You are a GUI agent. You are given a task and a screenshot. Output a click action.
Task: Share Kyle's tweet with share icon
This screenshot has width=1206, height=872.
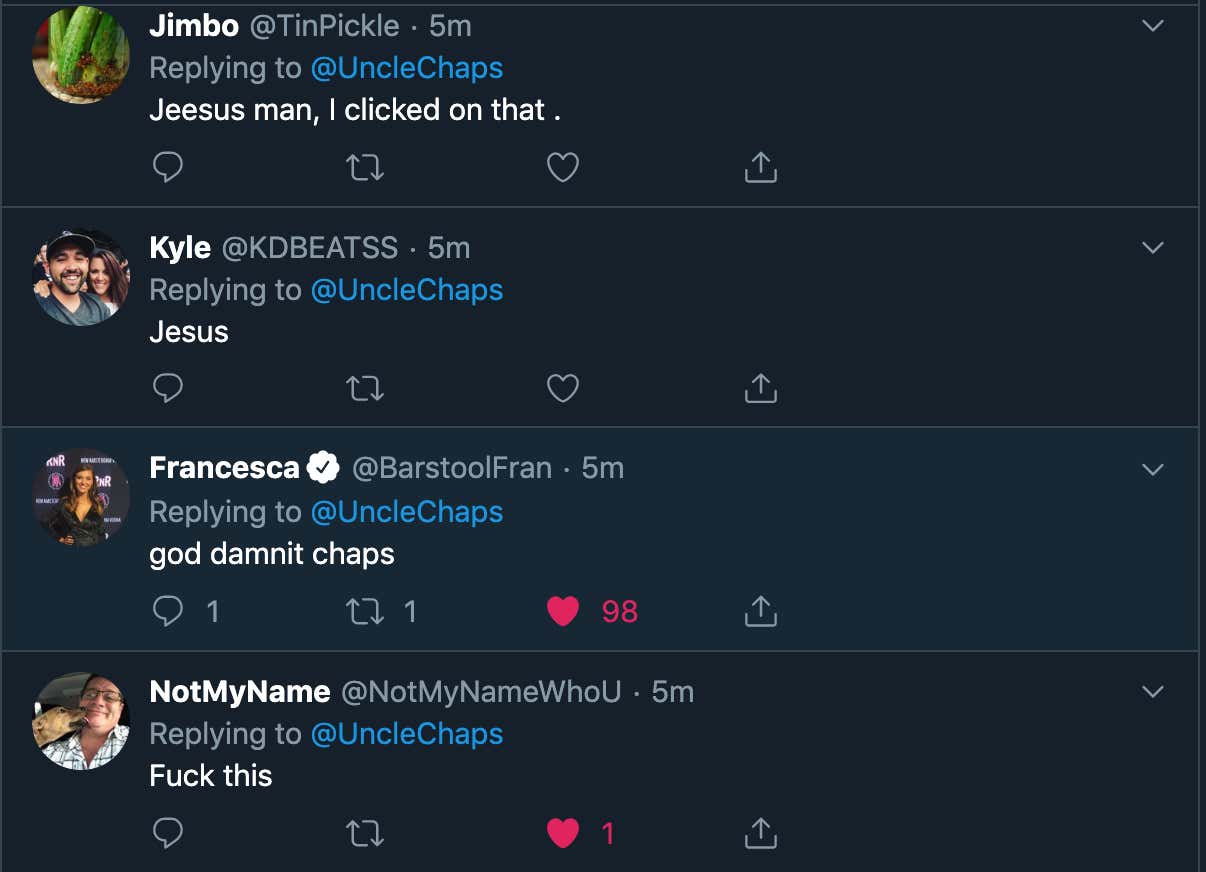(761, 389)
